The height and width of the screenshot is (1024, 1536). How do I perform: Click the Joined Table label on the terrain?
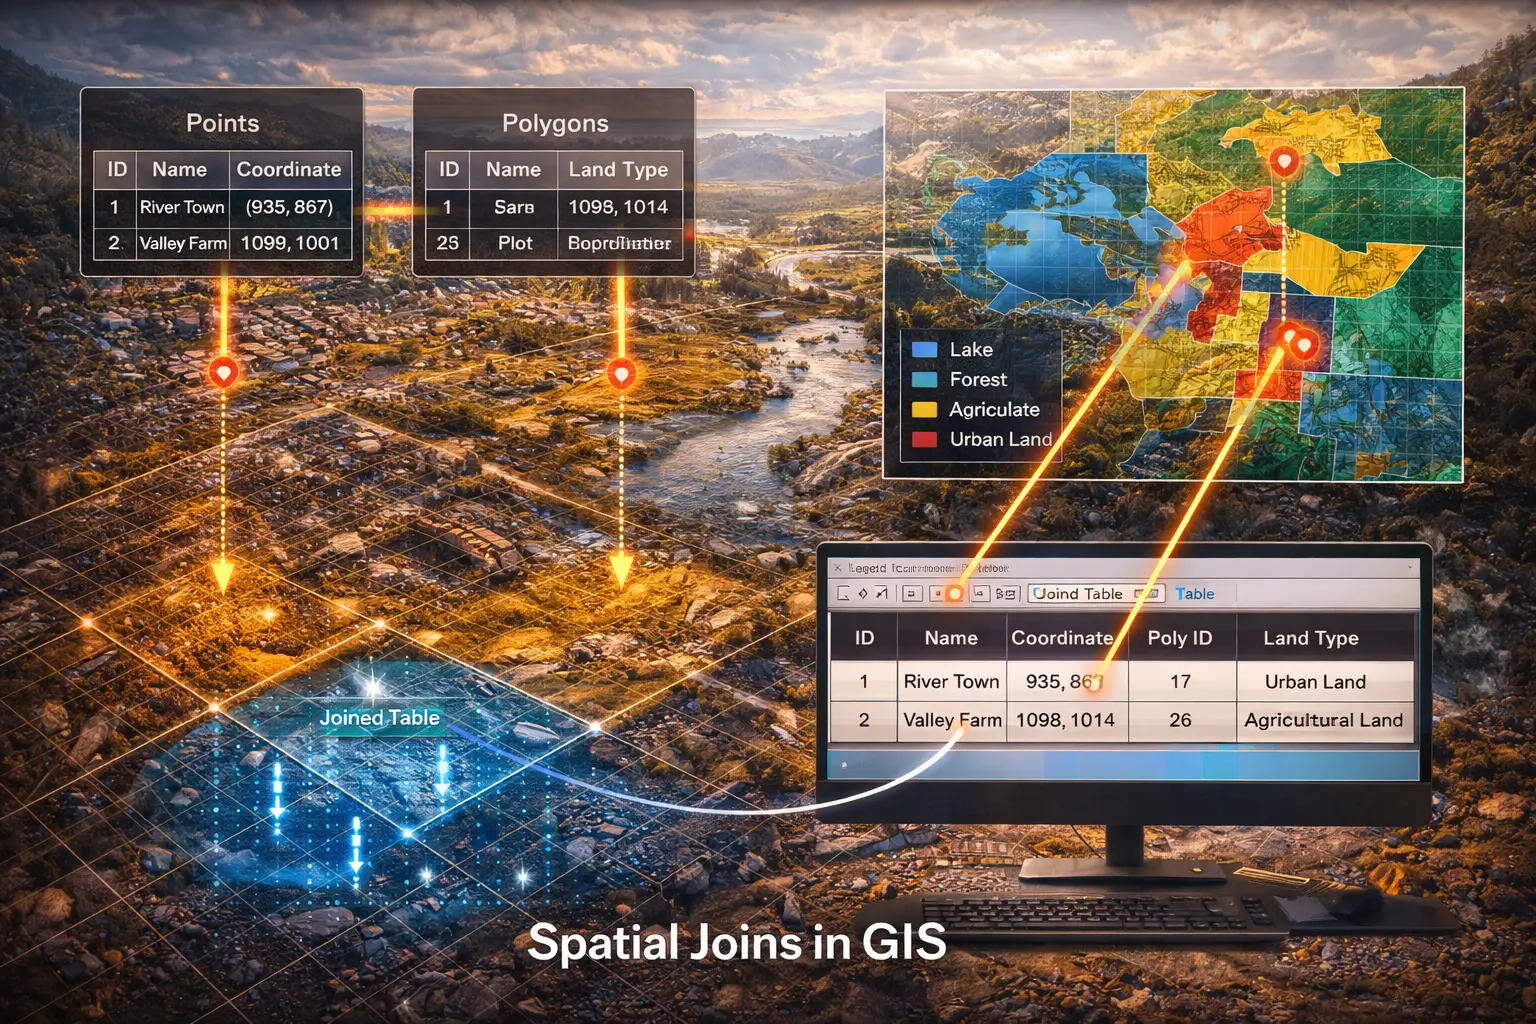coord(379,718)
